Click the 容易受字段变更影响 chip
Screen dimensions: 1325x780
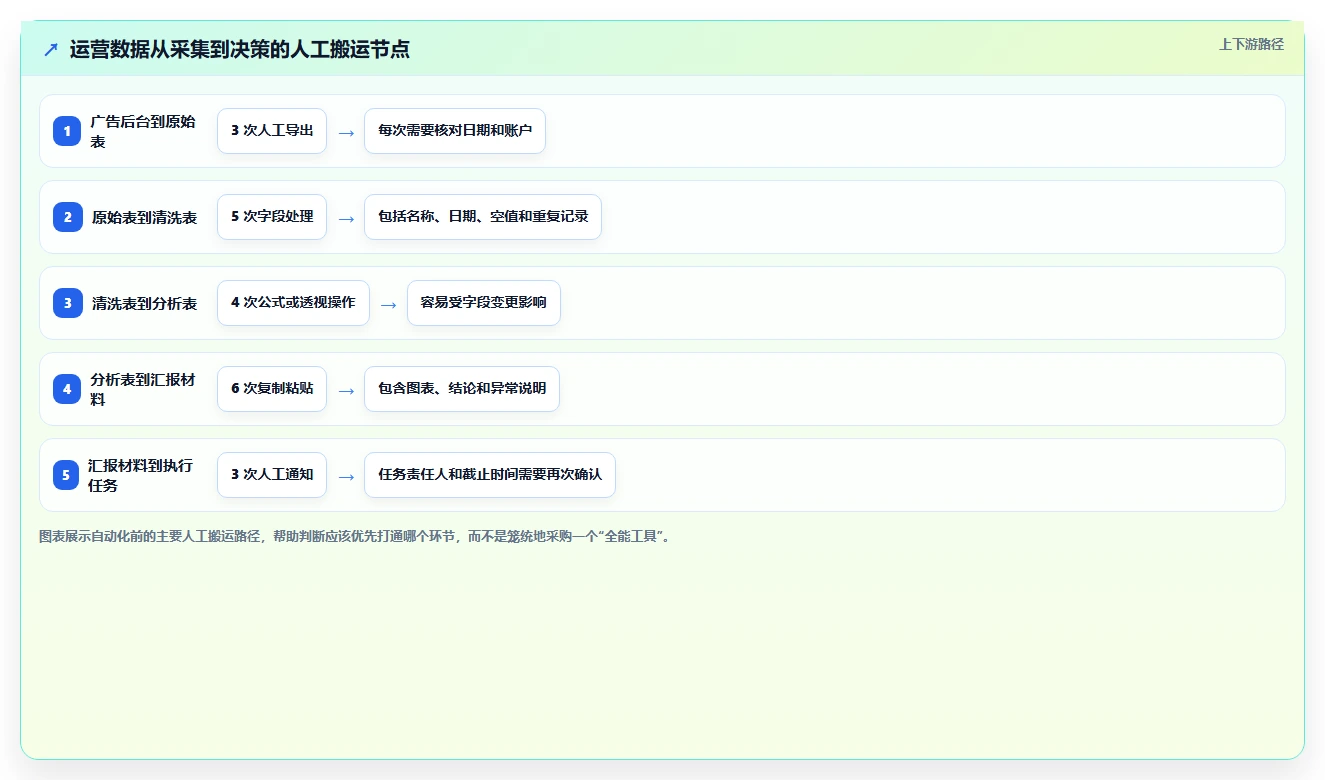point(484,303)
